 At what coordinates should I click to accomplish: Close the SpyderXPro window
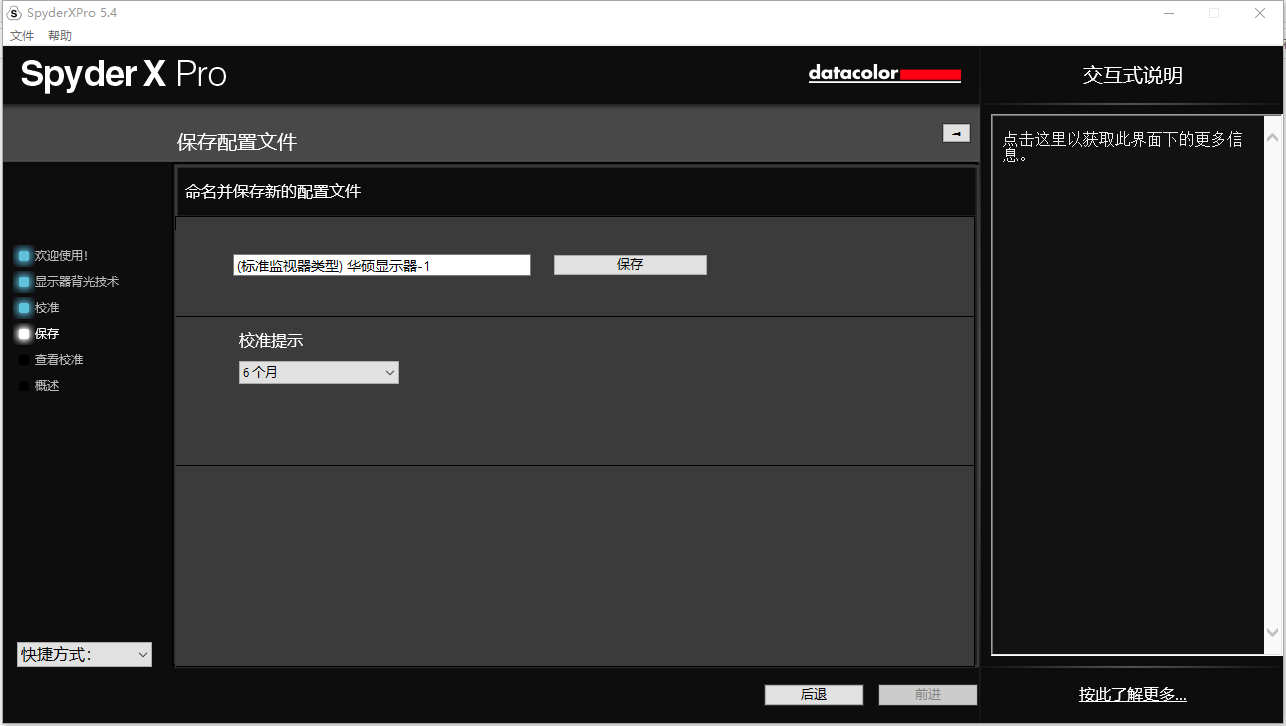click(1260, 13)
